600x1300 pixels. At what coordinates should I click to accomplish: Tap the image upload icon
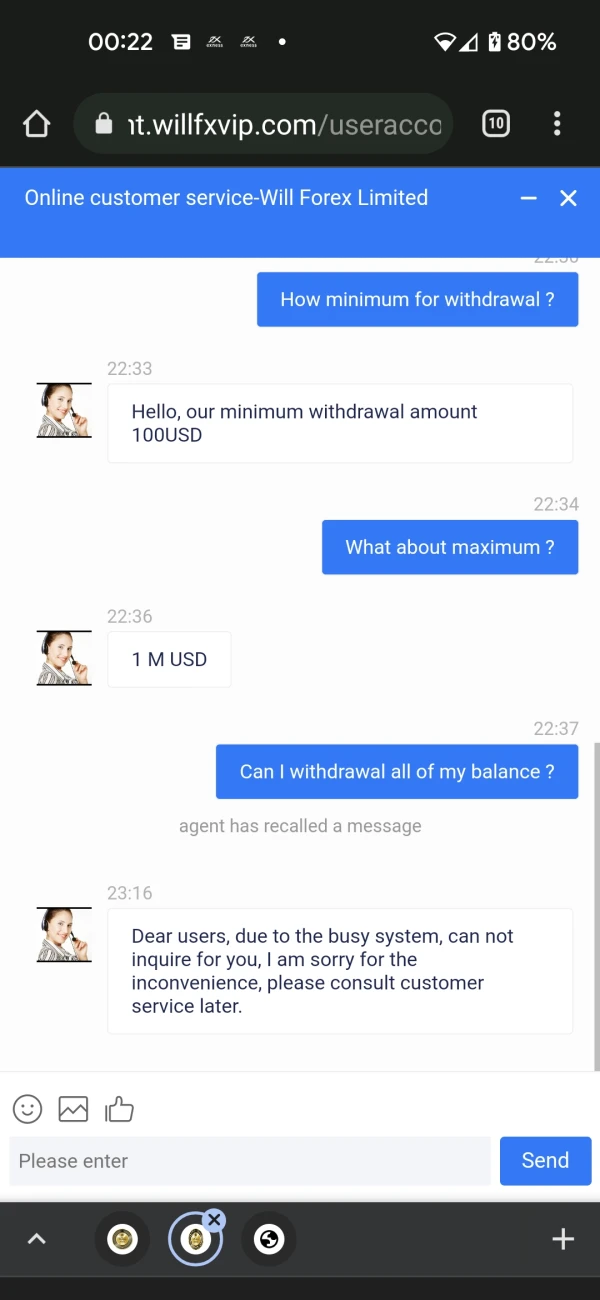[x=73, y=1108]
